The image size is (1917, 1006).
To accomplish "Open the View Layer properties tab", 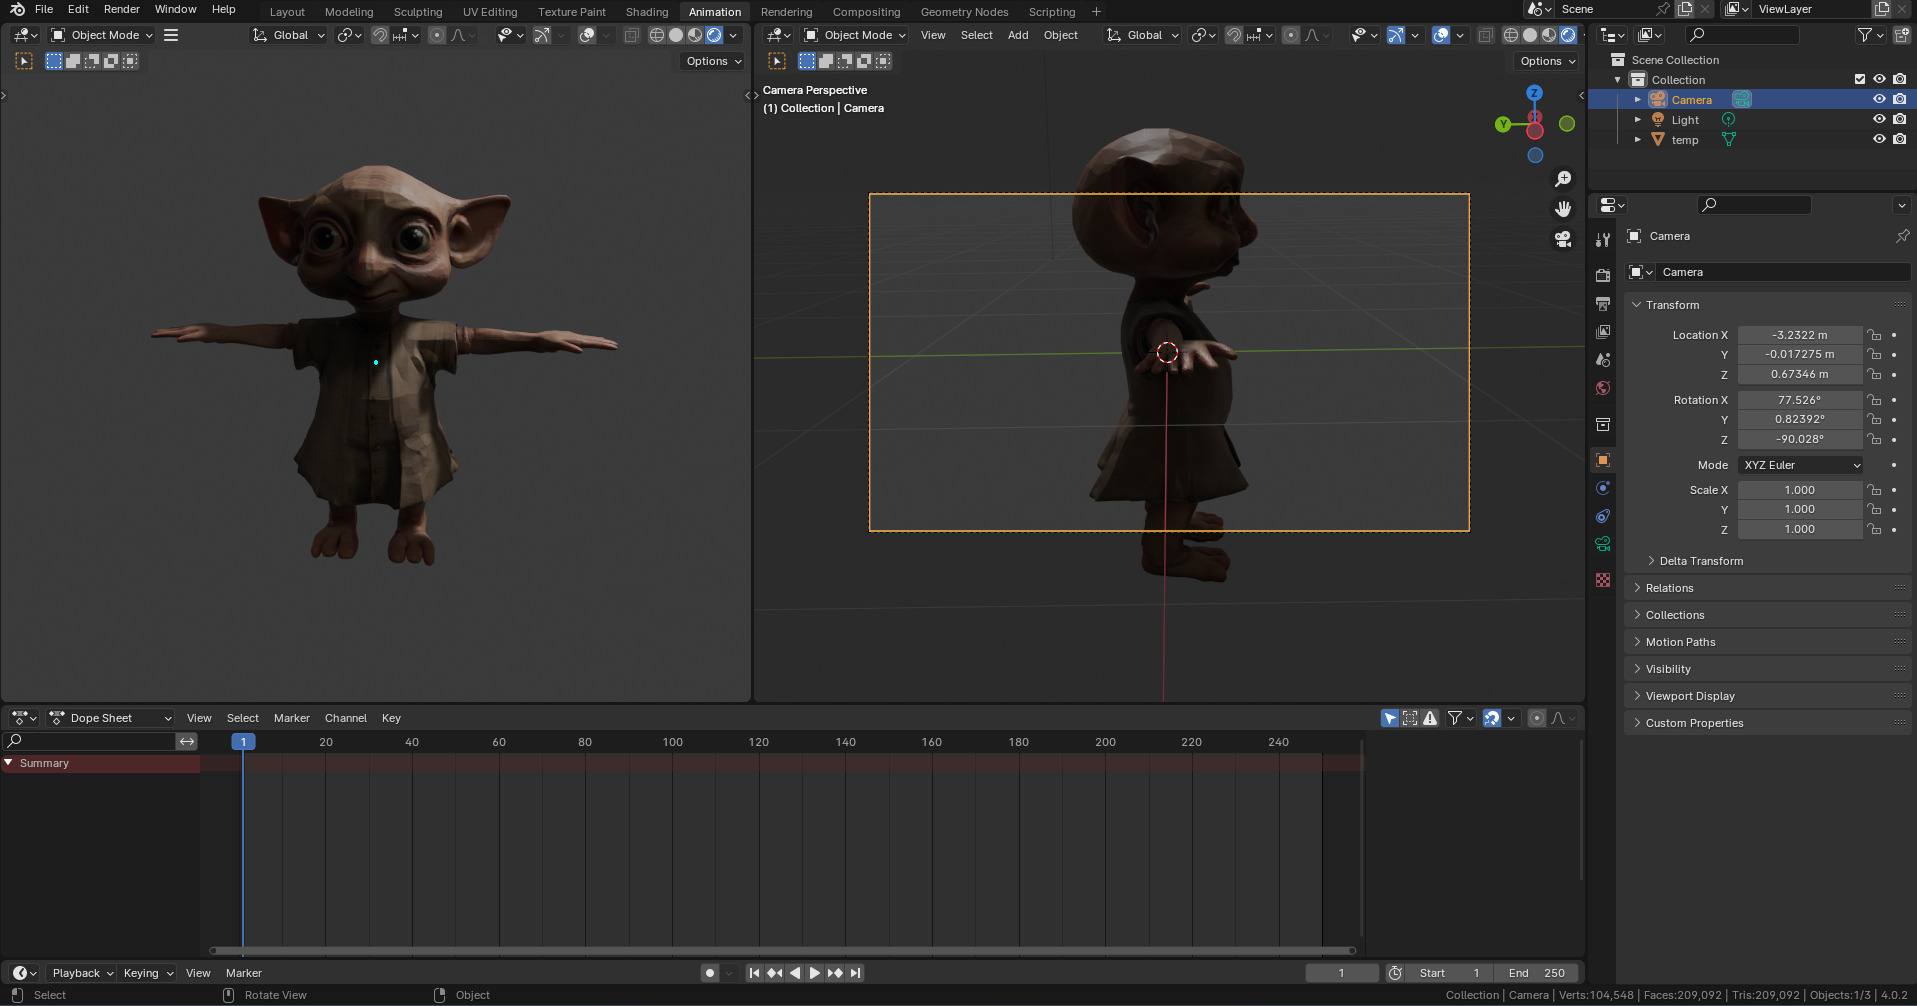I will (1603, 332).
